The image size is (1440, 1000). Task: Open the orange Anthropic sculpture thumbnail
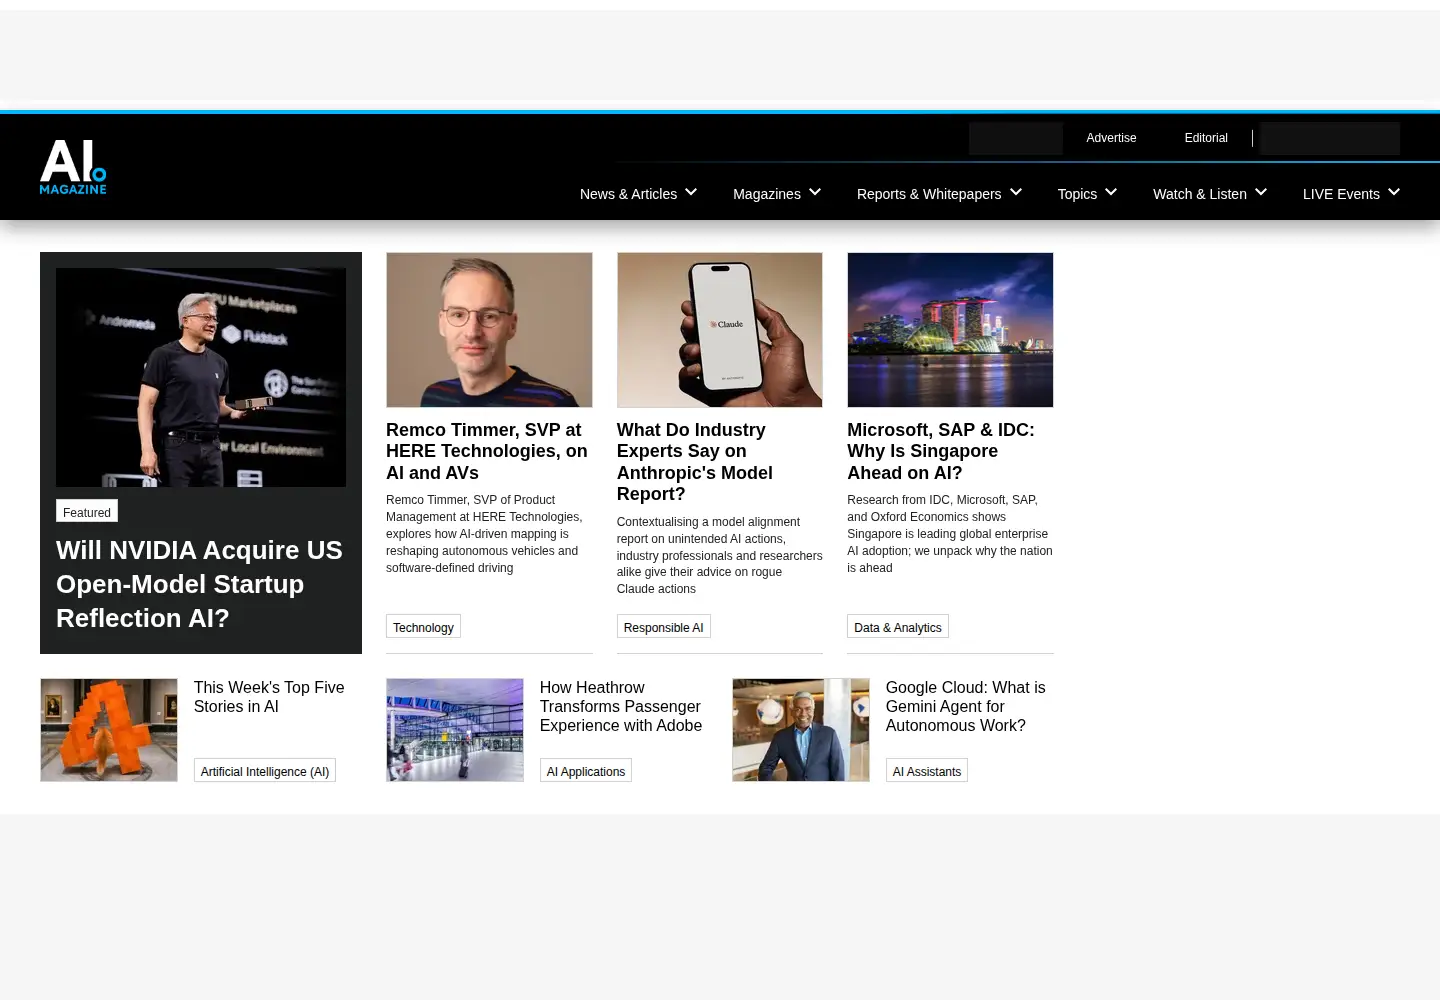[x=109, y=730]
